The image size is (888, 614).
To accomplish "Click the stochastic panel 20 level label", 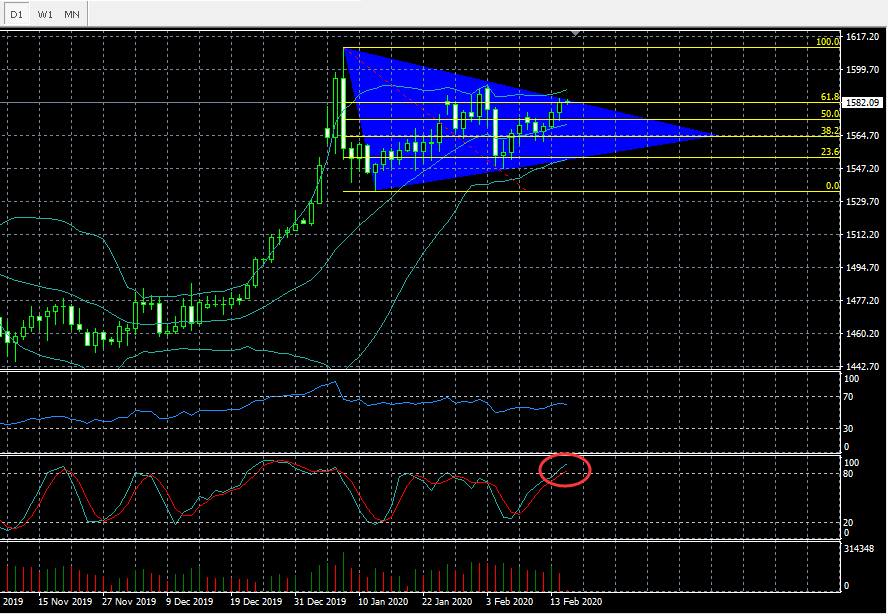I will [848, 523].
